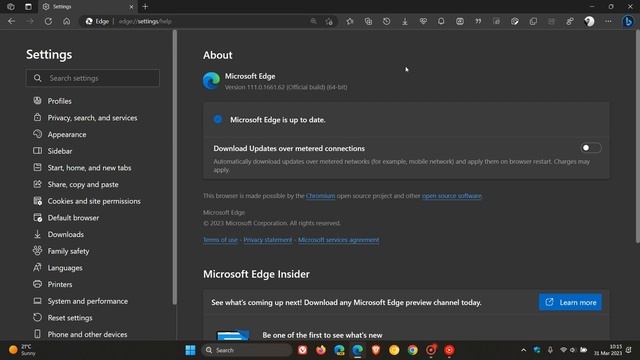Open Vivaldi from the taskbar
Viewport: 640px width, 360px height.
pos(302,350)
